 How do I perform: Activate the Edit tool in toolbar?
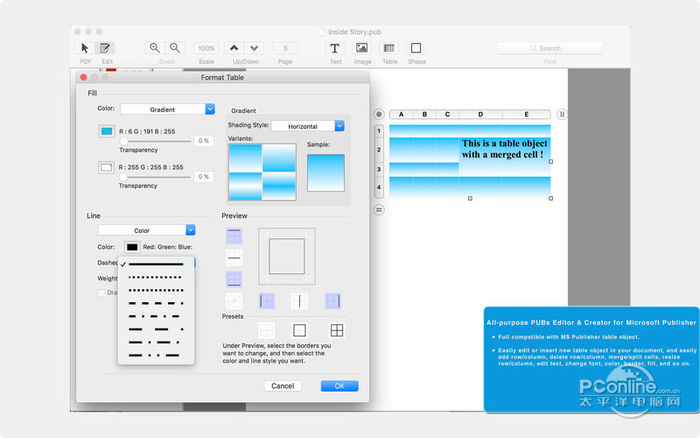[x=106, y=48]
